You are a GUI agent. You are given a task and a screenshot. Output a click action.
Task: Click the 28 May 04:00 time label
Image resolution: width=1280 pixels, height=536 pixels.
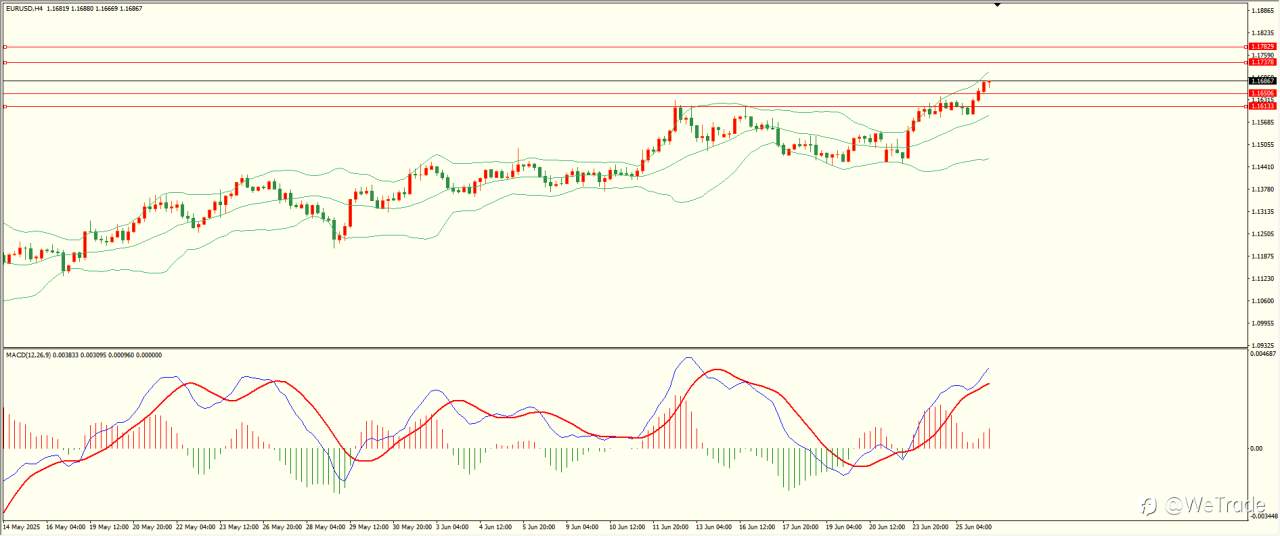click(326, 525)
